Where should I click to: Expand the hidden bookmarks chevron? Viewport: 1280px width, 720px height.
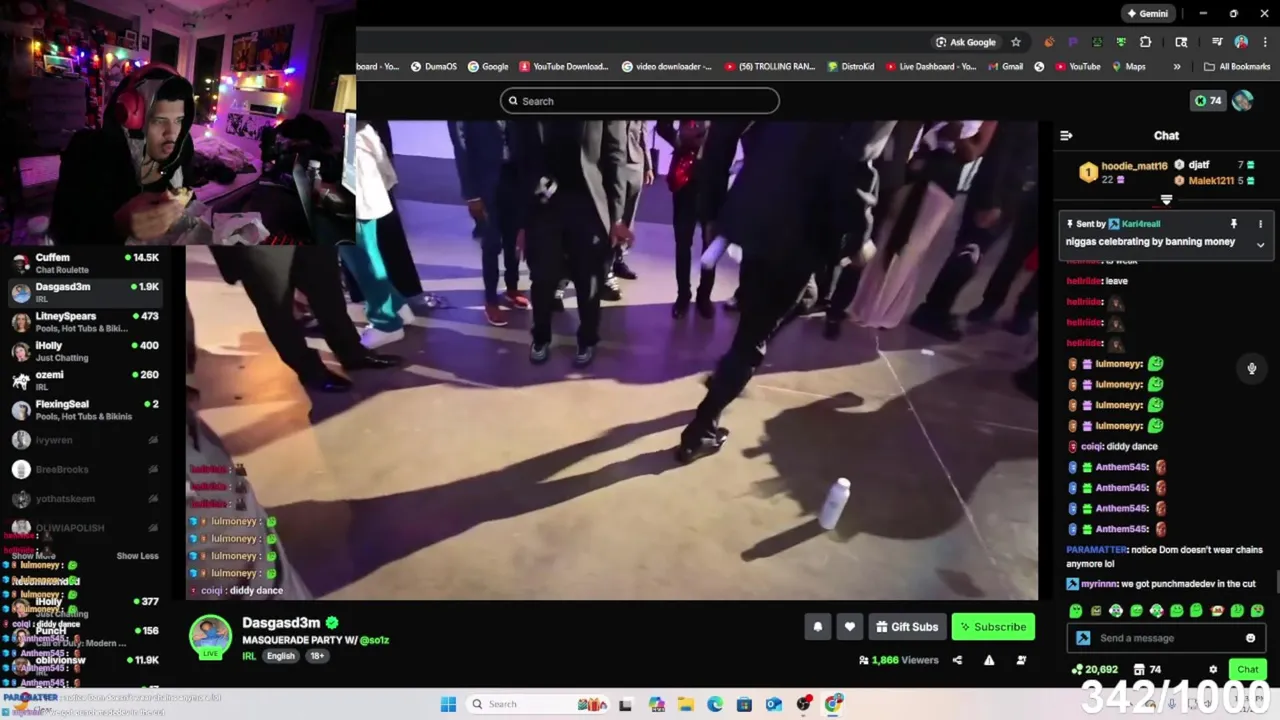pos(1177,67)
